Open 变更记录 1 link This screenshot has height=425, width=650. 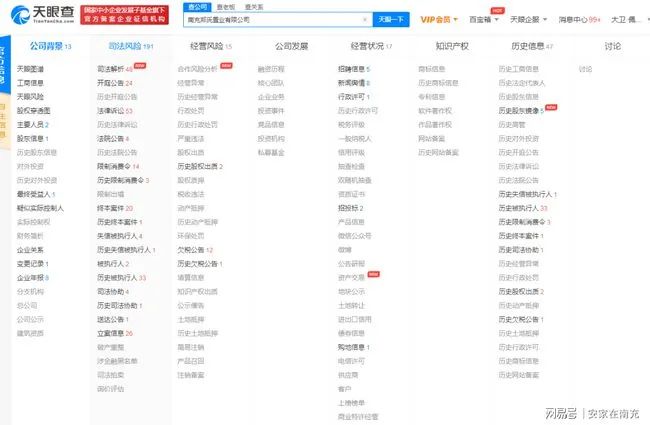point(33,264)
